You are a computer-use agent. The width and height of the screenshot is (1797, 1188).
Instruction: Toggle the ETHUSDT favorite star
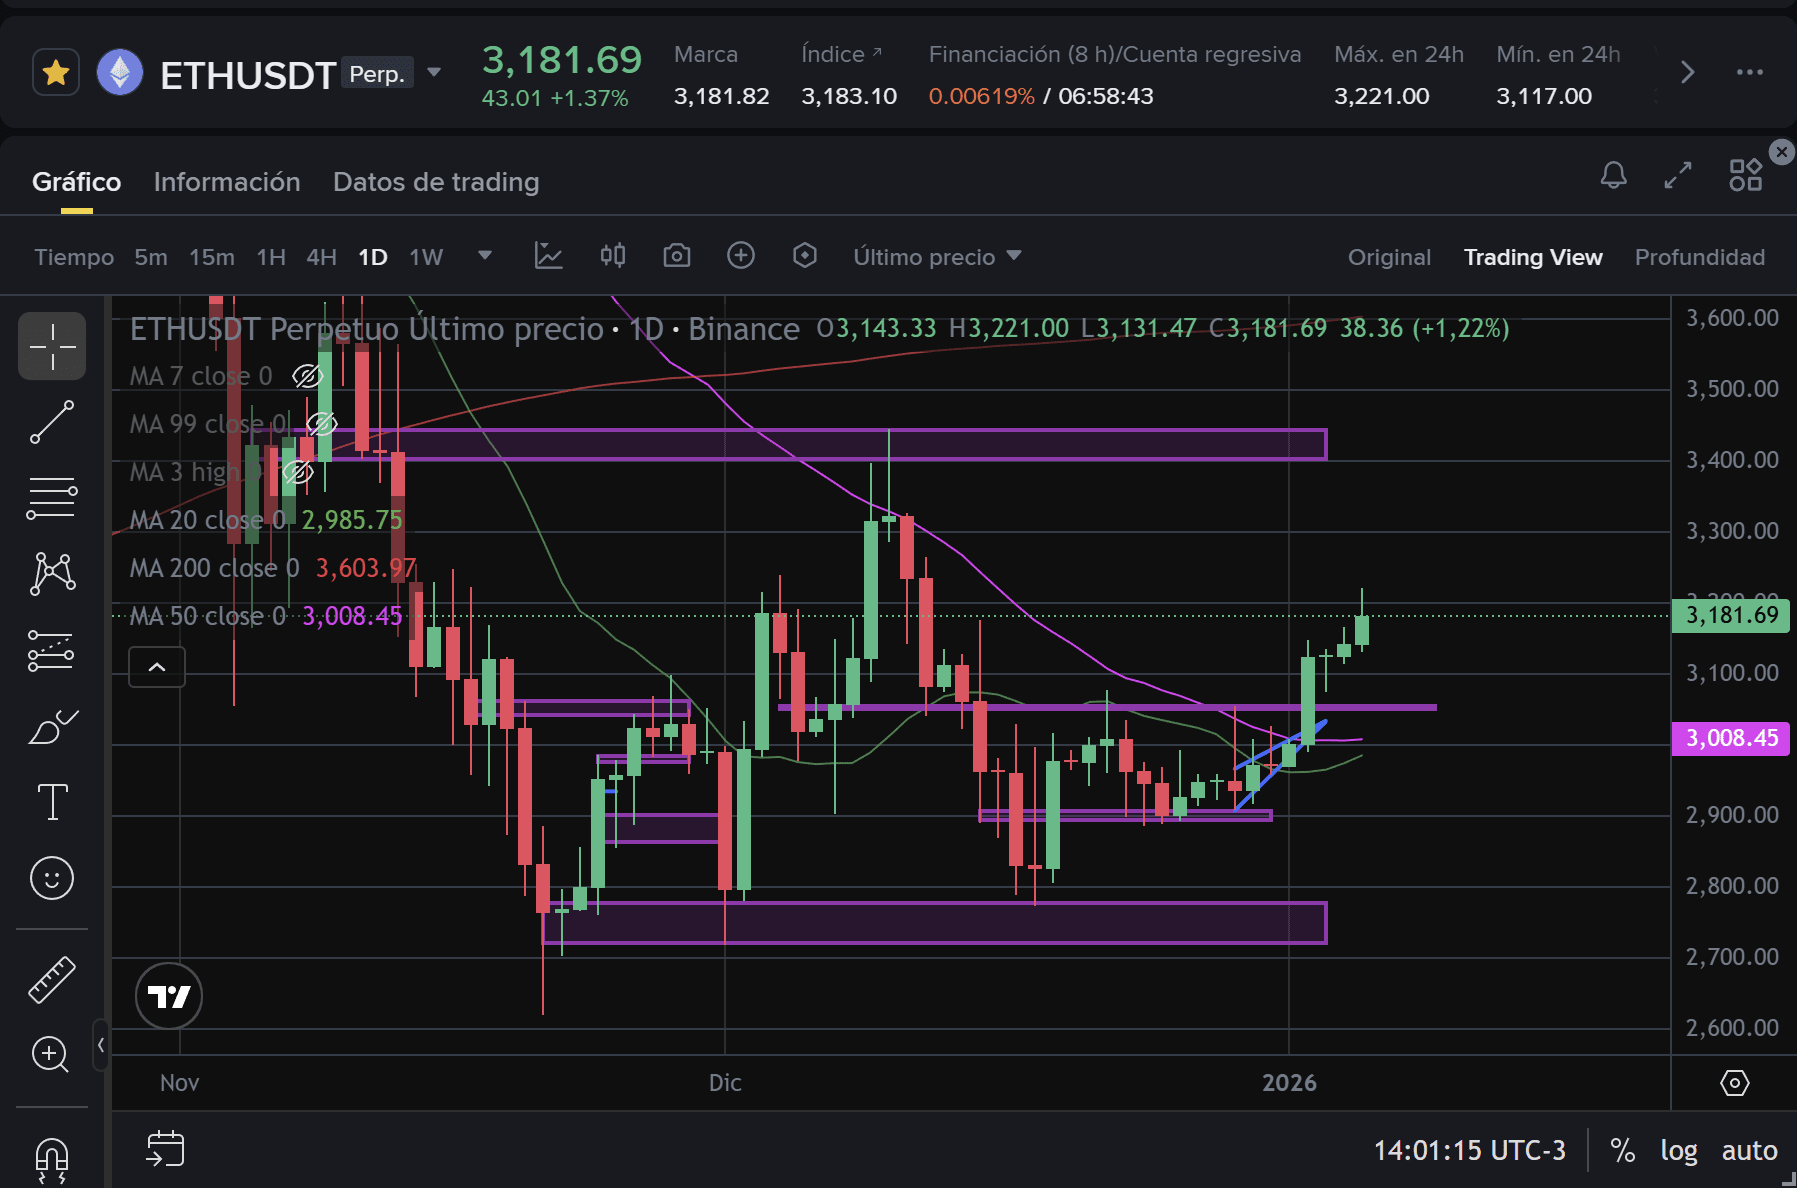56,72
